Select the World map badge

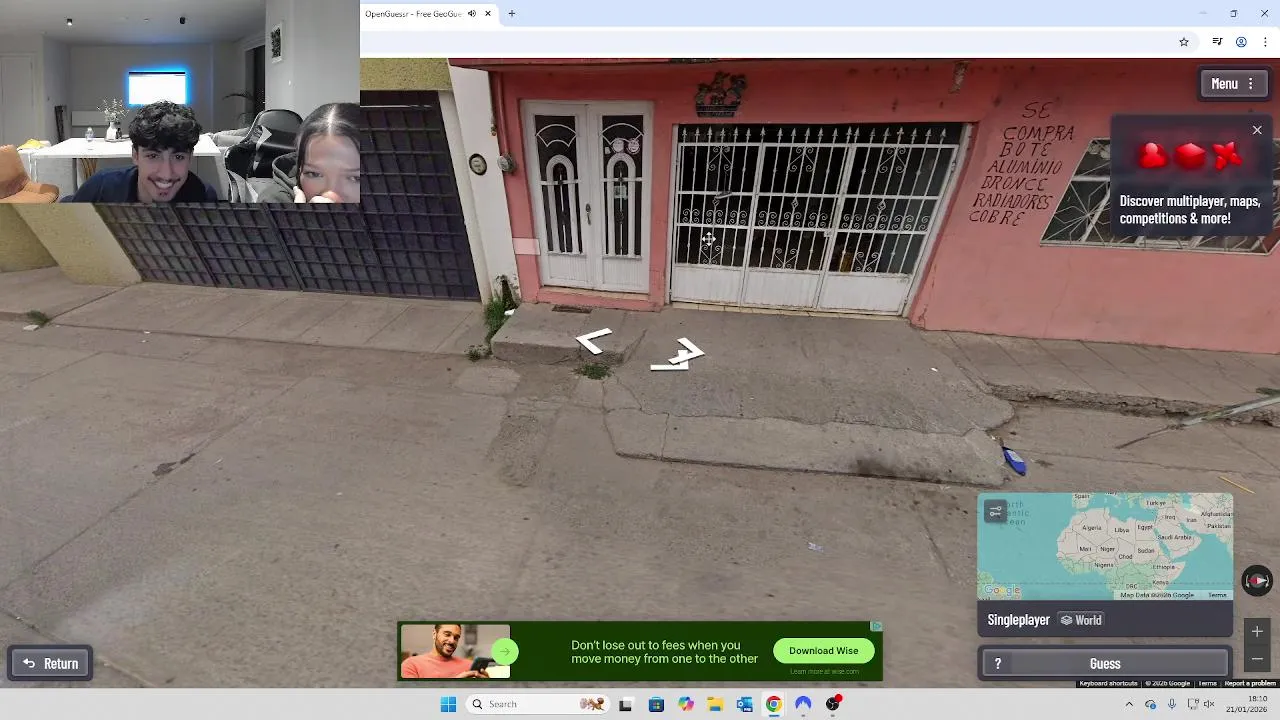tap(1081, 620)
